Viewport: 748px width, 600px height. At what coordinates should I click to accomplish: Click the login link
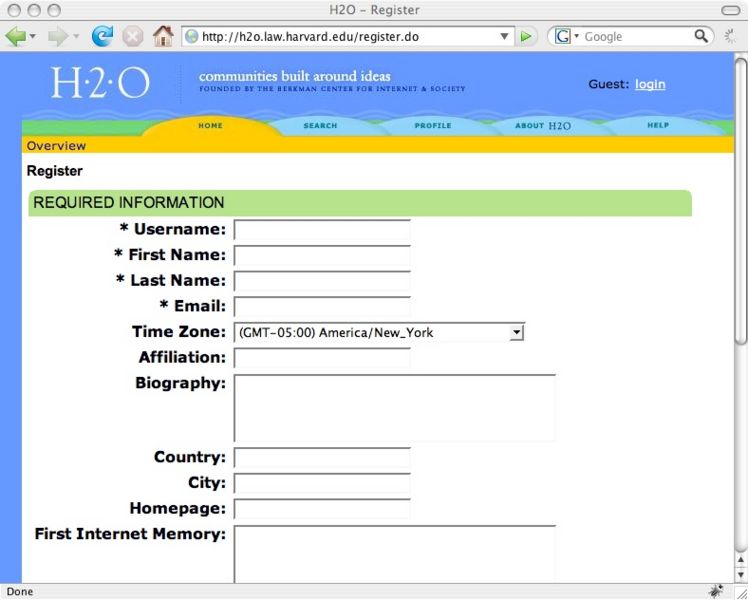tap(649, 84)
